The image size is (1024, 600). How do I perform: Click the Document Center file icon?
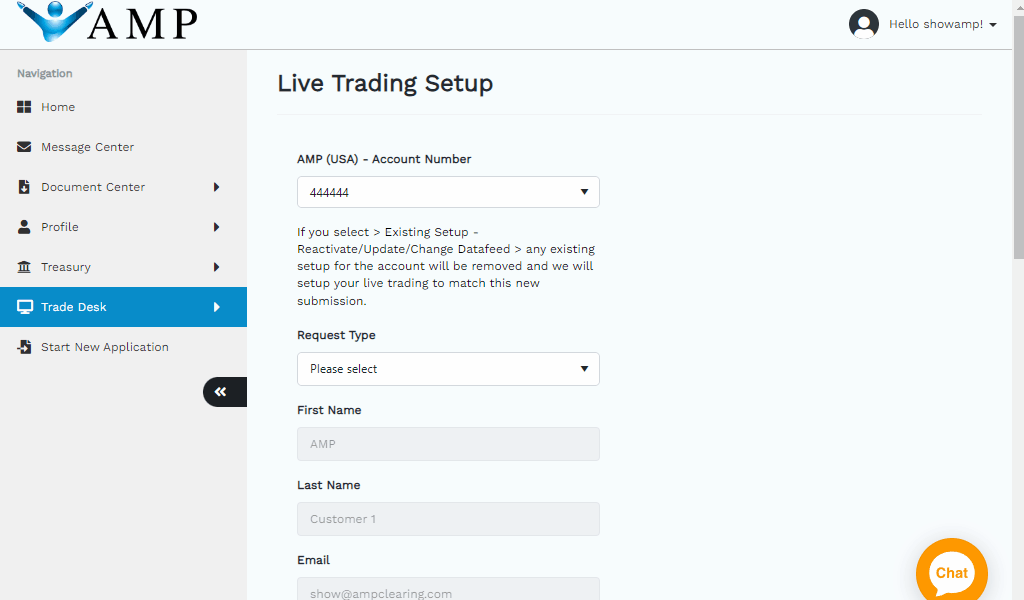click(x=25, y=187)
